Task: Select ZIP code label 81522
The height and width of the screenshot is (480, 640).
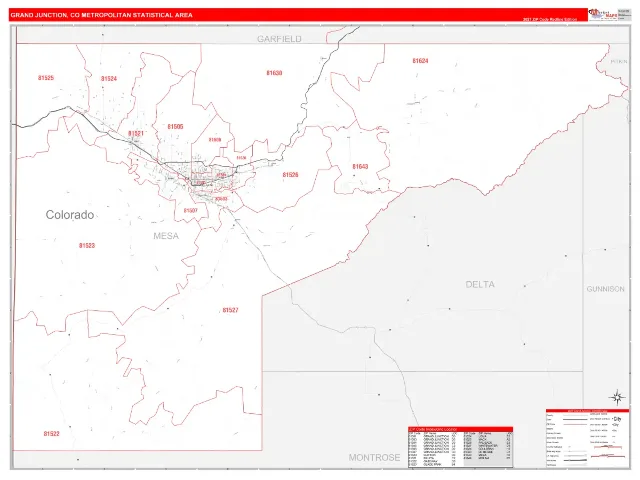Action: point(51,433)
